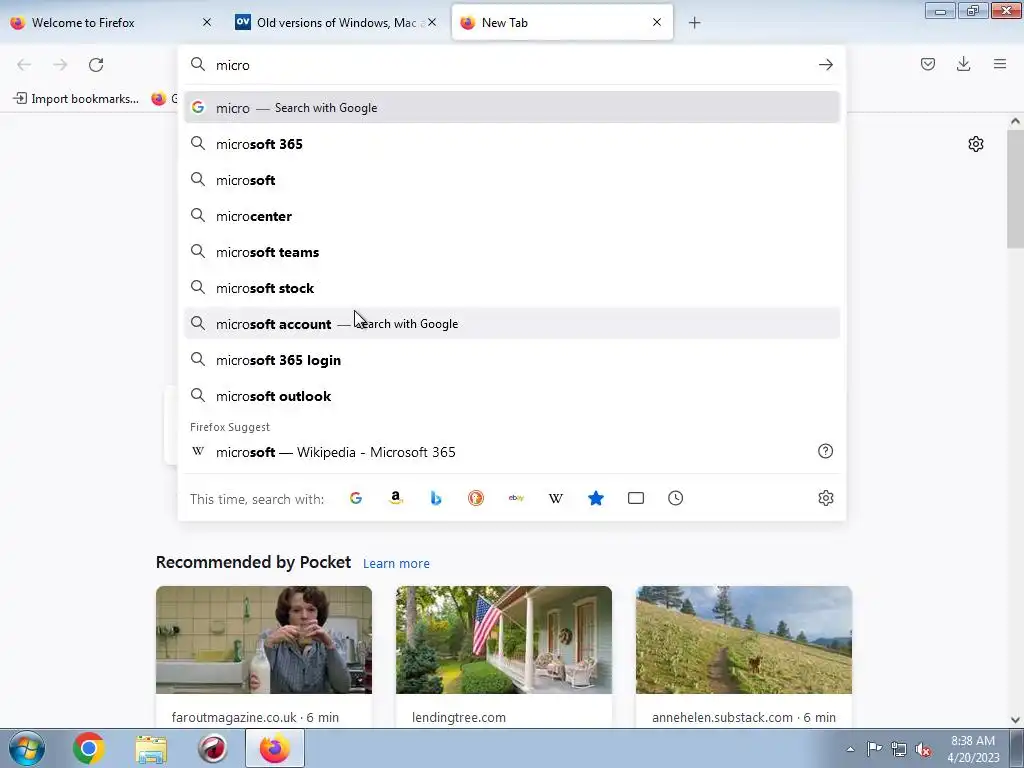1024x768 pixels.
Task: Open Wikipedia - Microsoft 365 Firefox Suggest result
Action: point(511,452)
